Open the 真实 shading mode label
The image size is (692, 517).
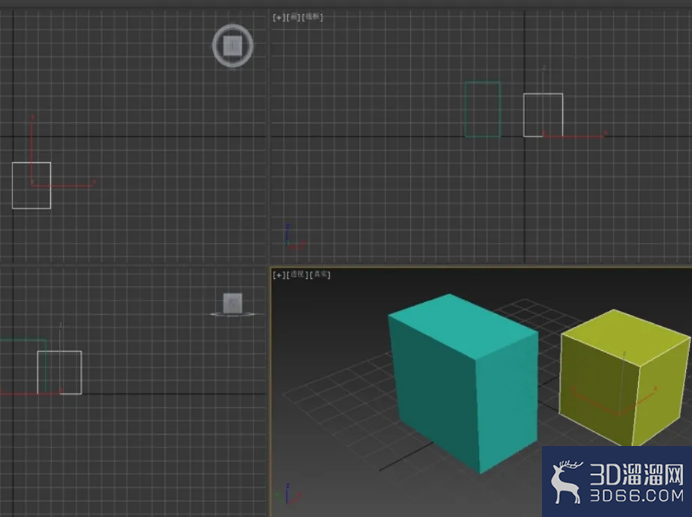320,274
